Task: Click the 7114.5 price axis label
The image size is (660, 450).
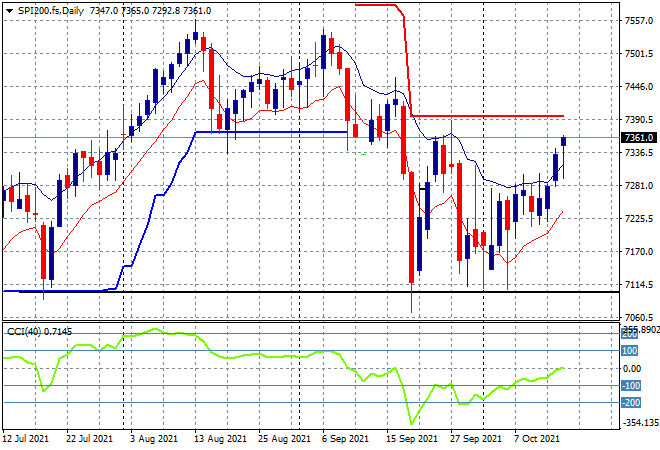Action: (639, 285)
